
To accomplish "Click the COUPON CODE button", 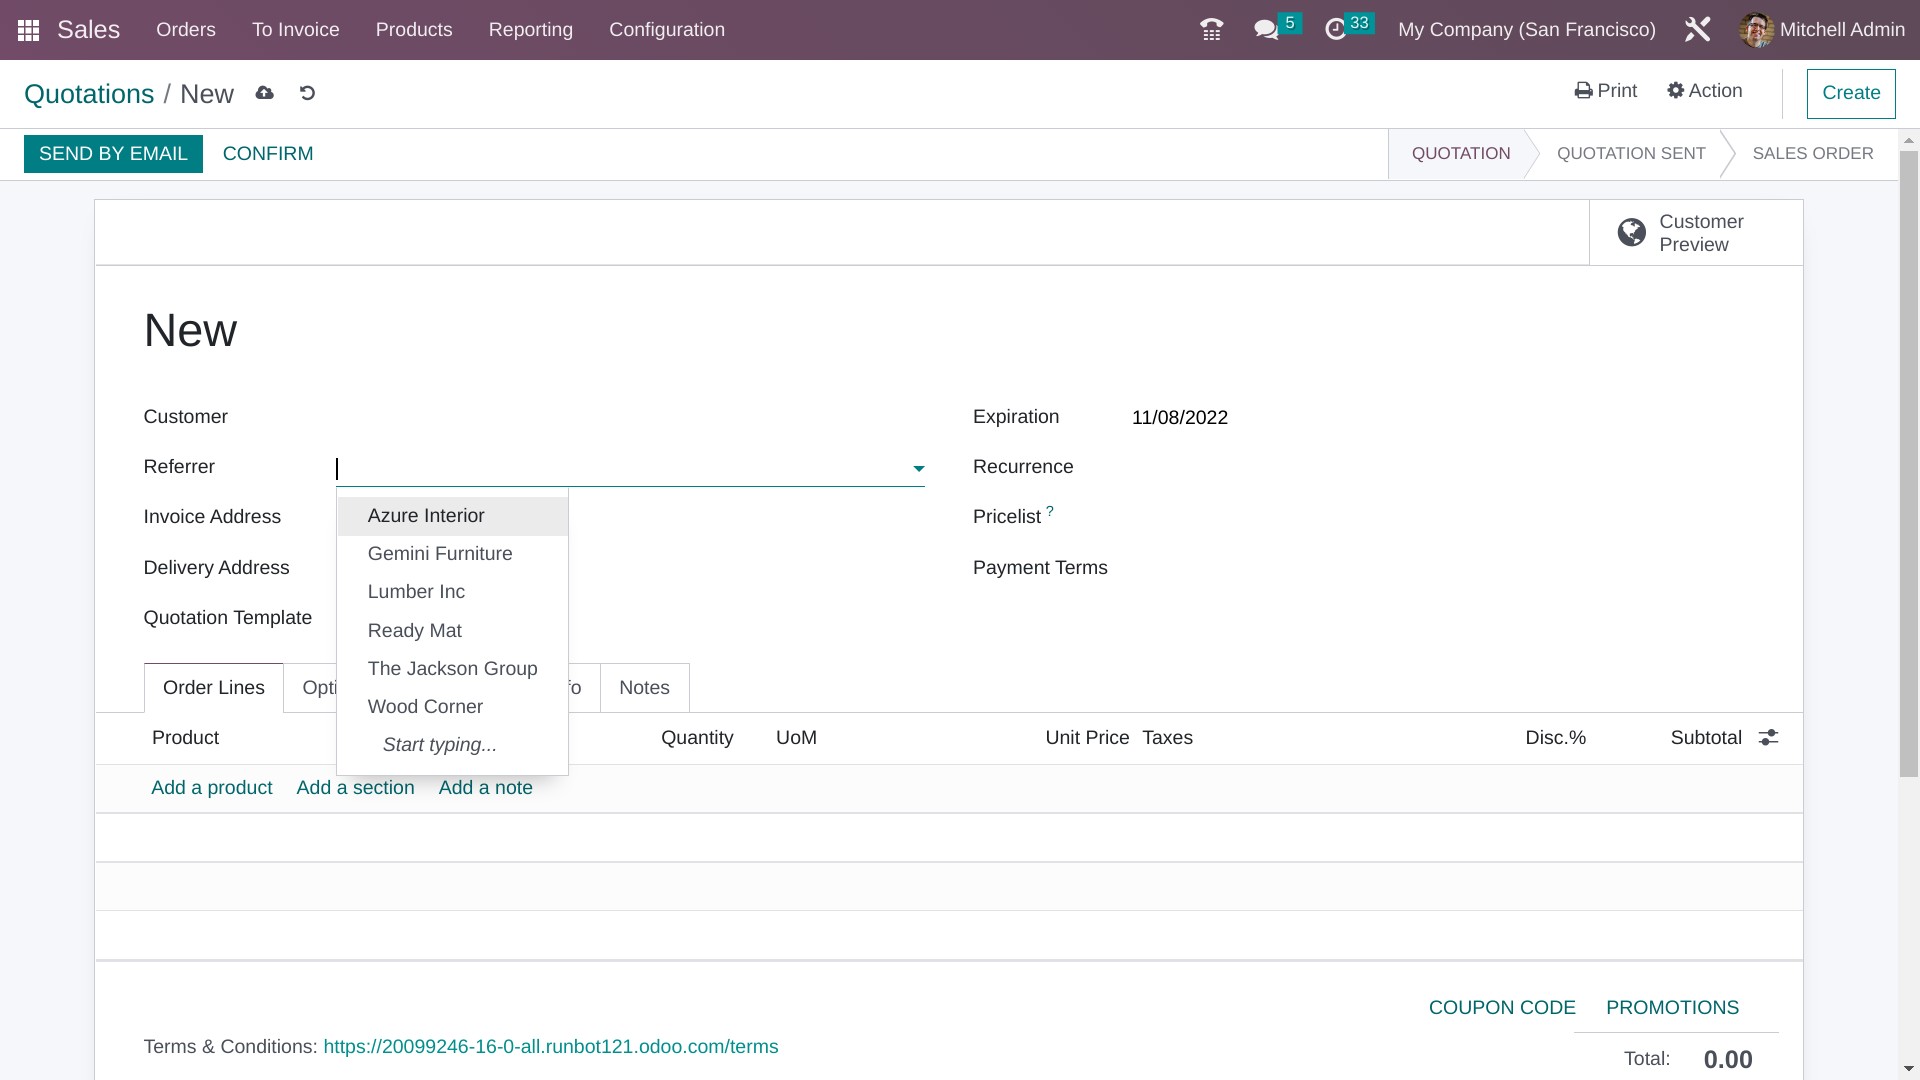I will point(1502,1008).
